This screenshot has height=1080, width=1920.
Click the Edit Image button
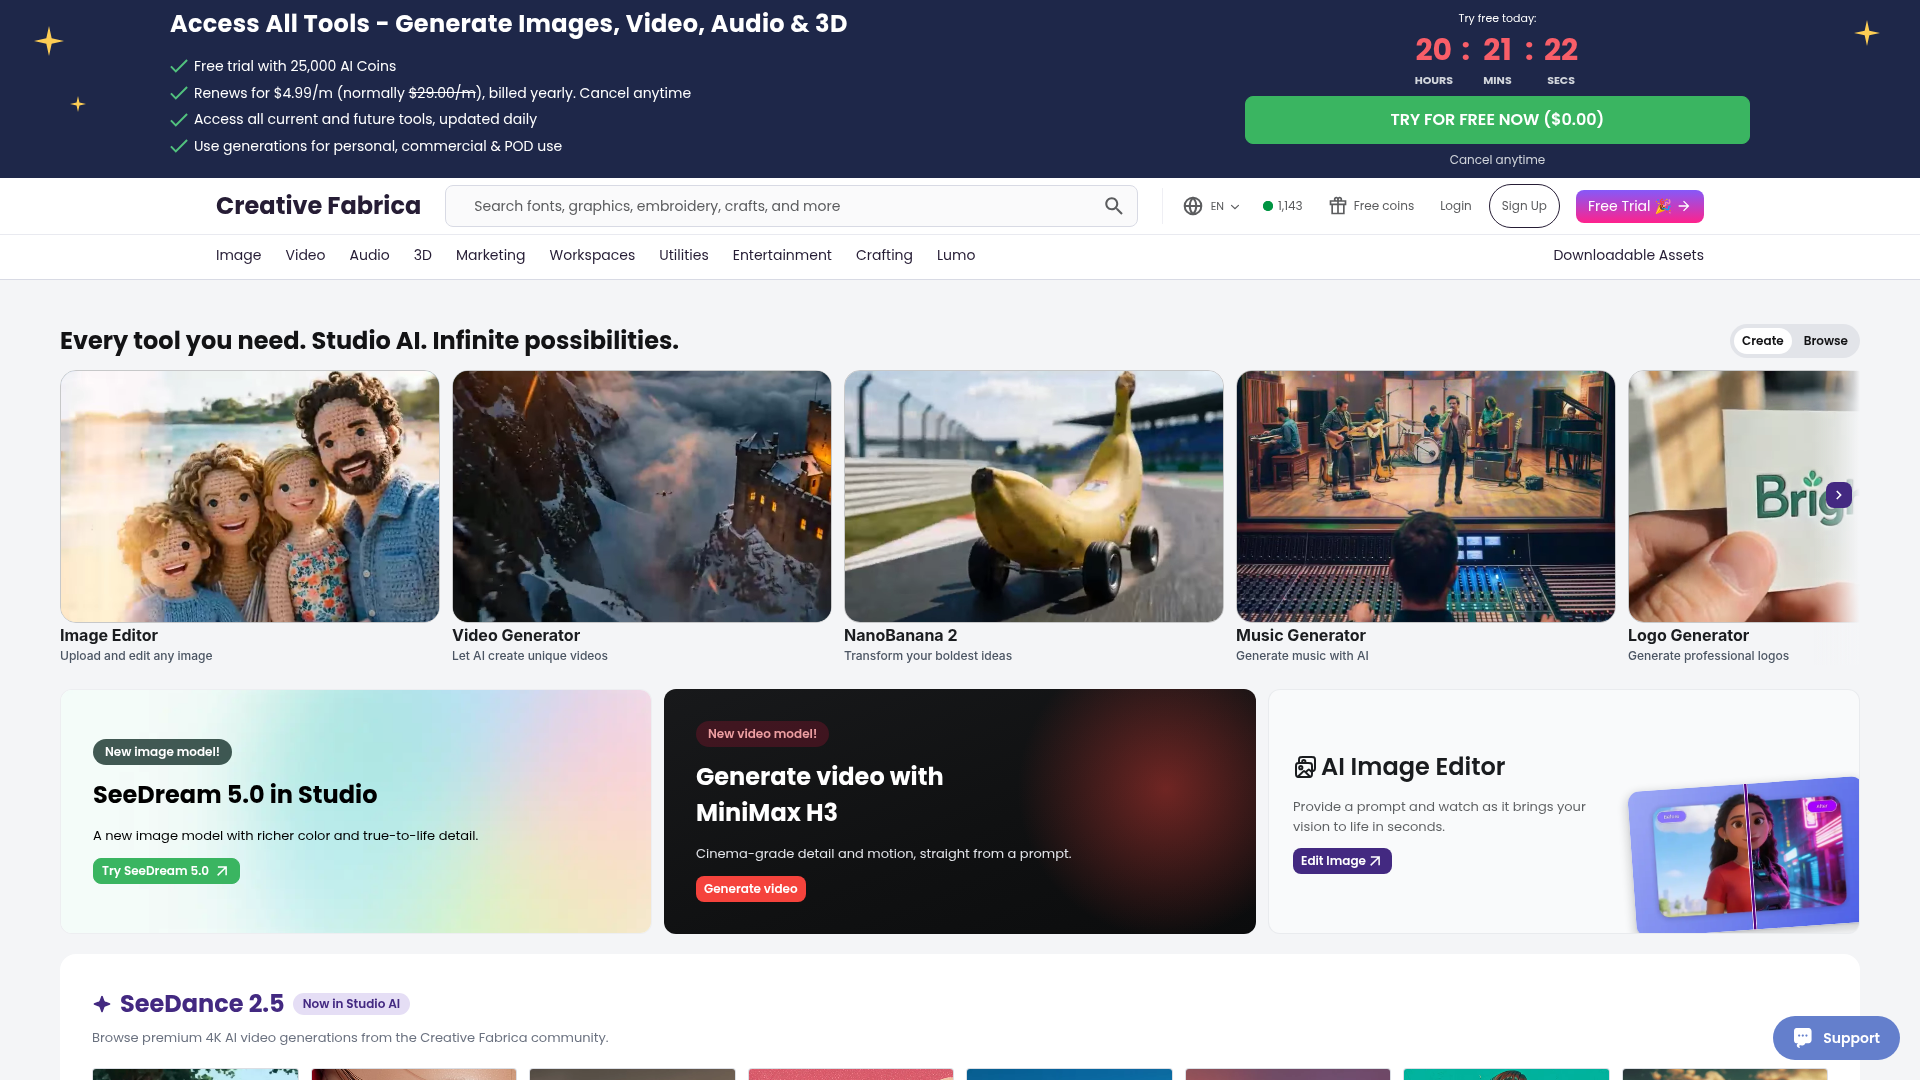pos(1342,861)
